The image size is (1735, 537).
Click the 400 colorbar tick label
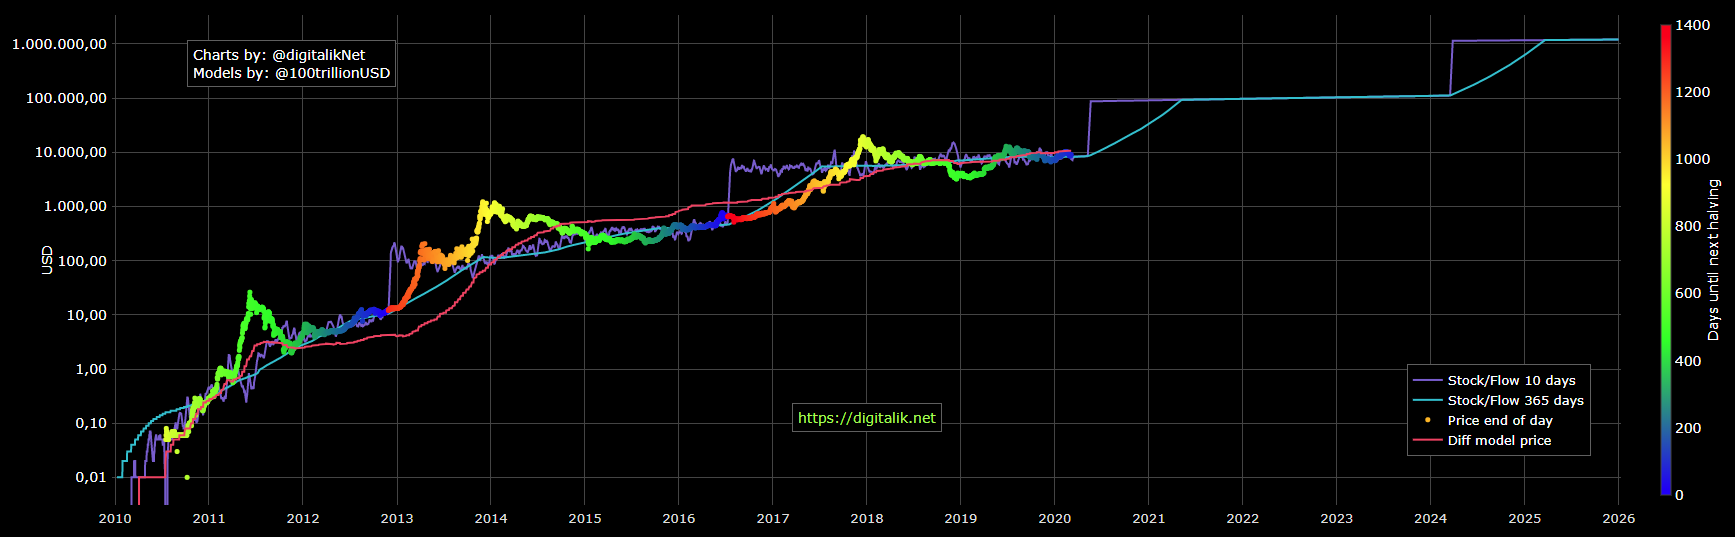pyautogui.click(x=1688, y=361)
